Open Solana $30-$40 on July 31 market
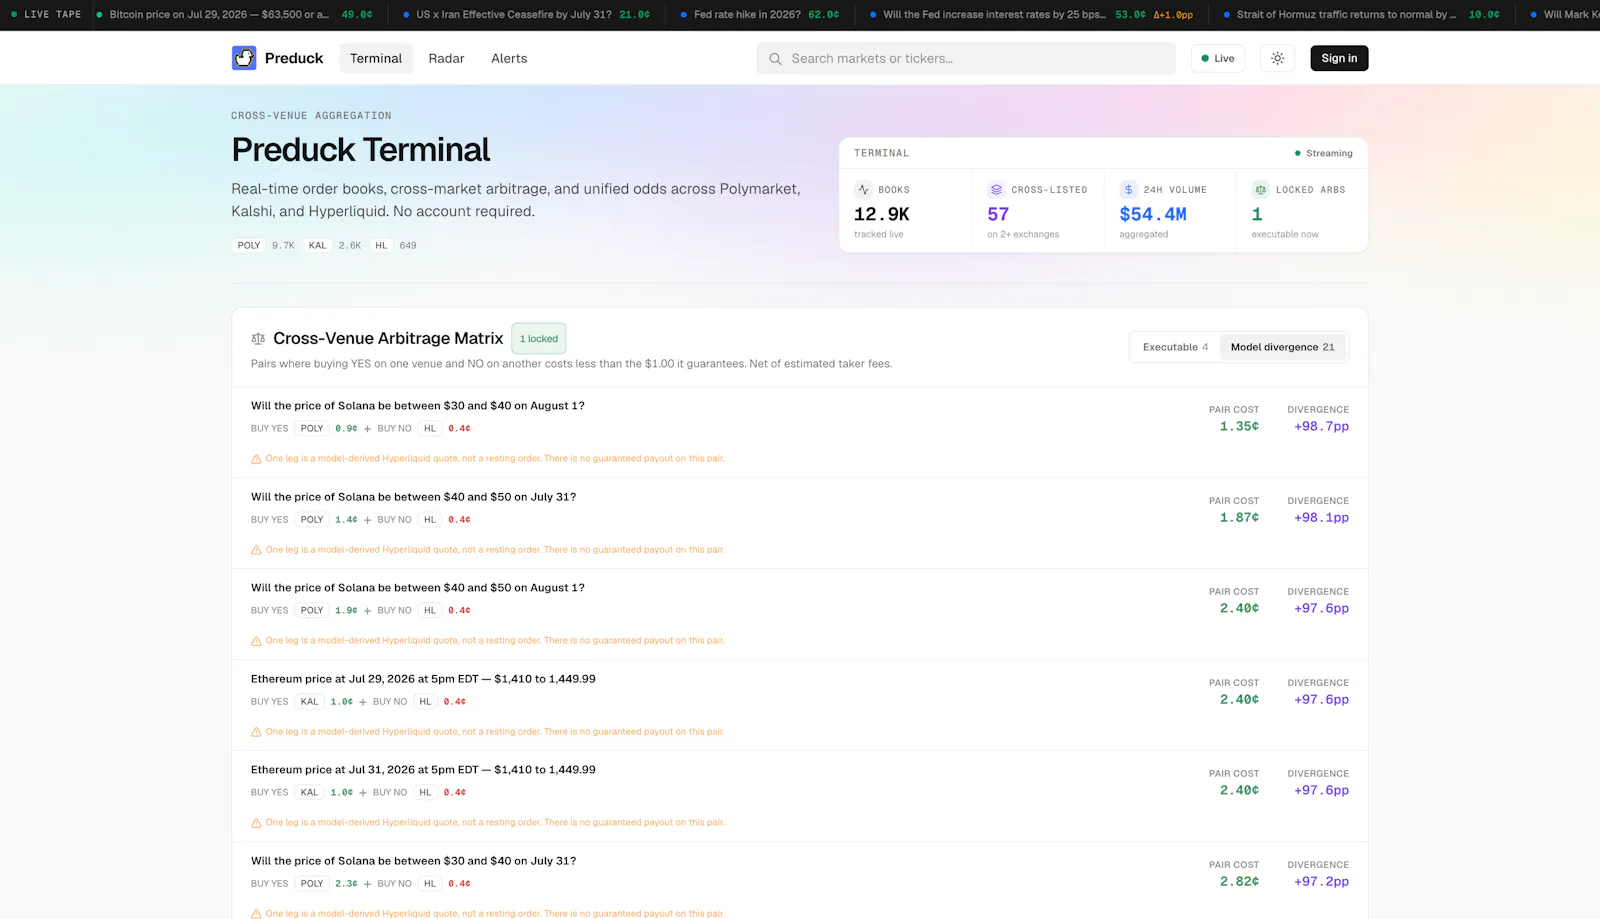Image resolution: width=1600 pixels, height=919 pixels. pos(413,861)
